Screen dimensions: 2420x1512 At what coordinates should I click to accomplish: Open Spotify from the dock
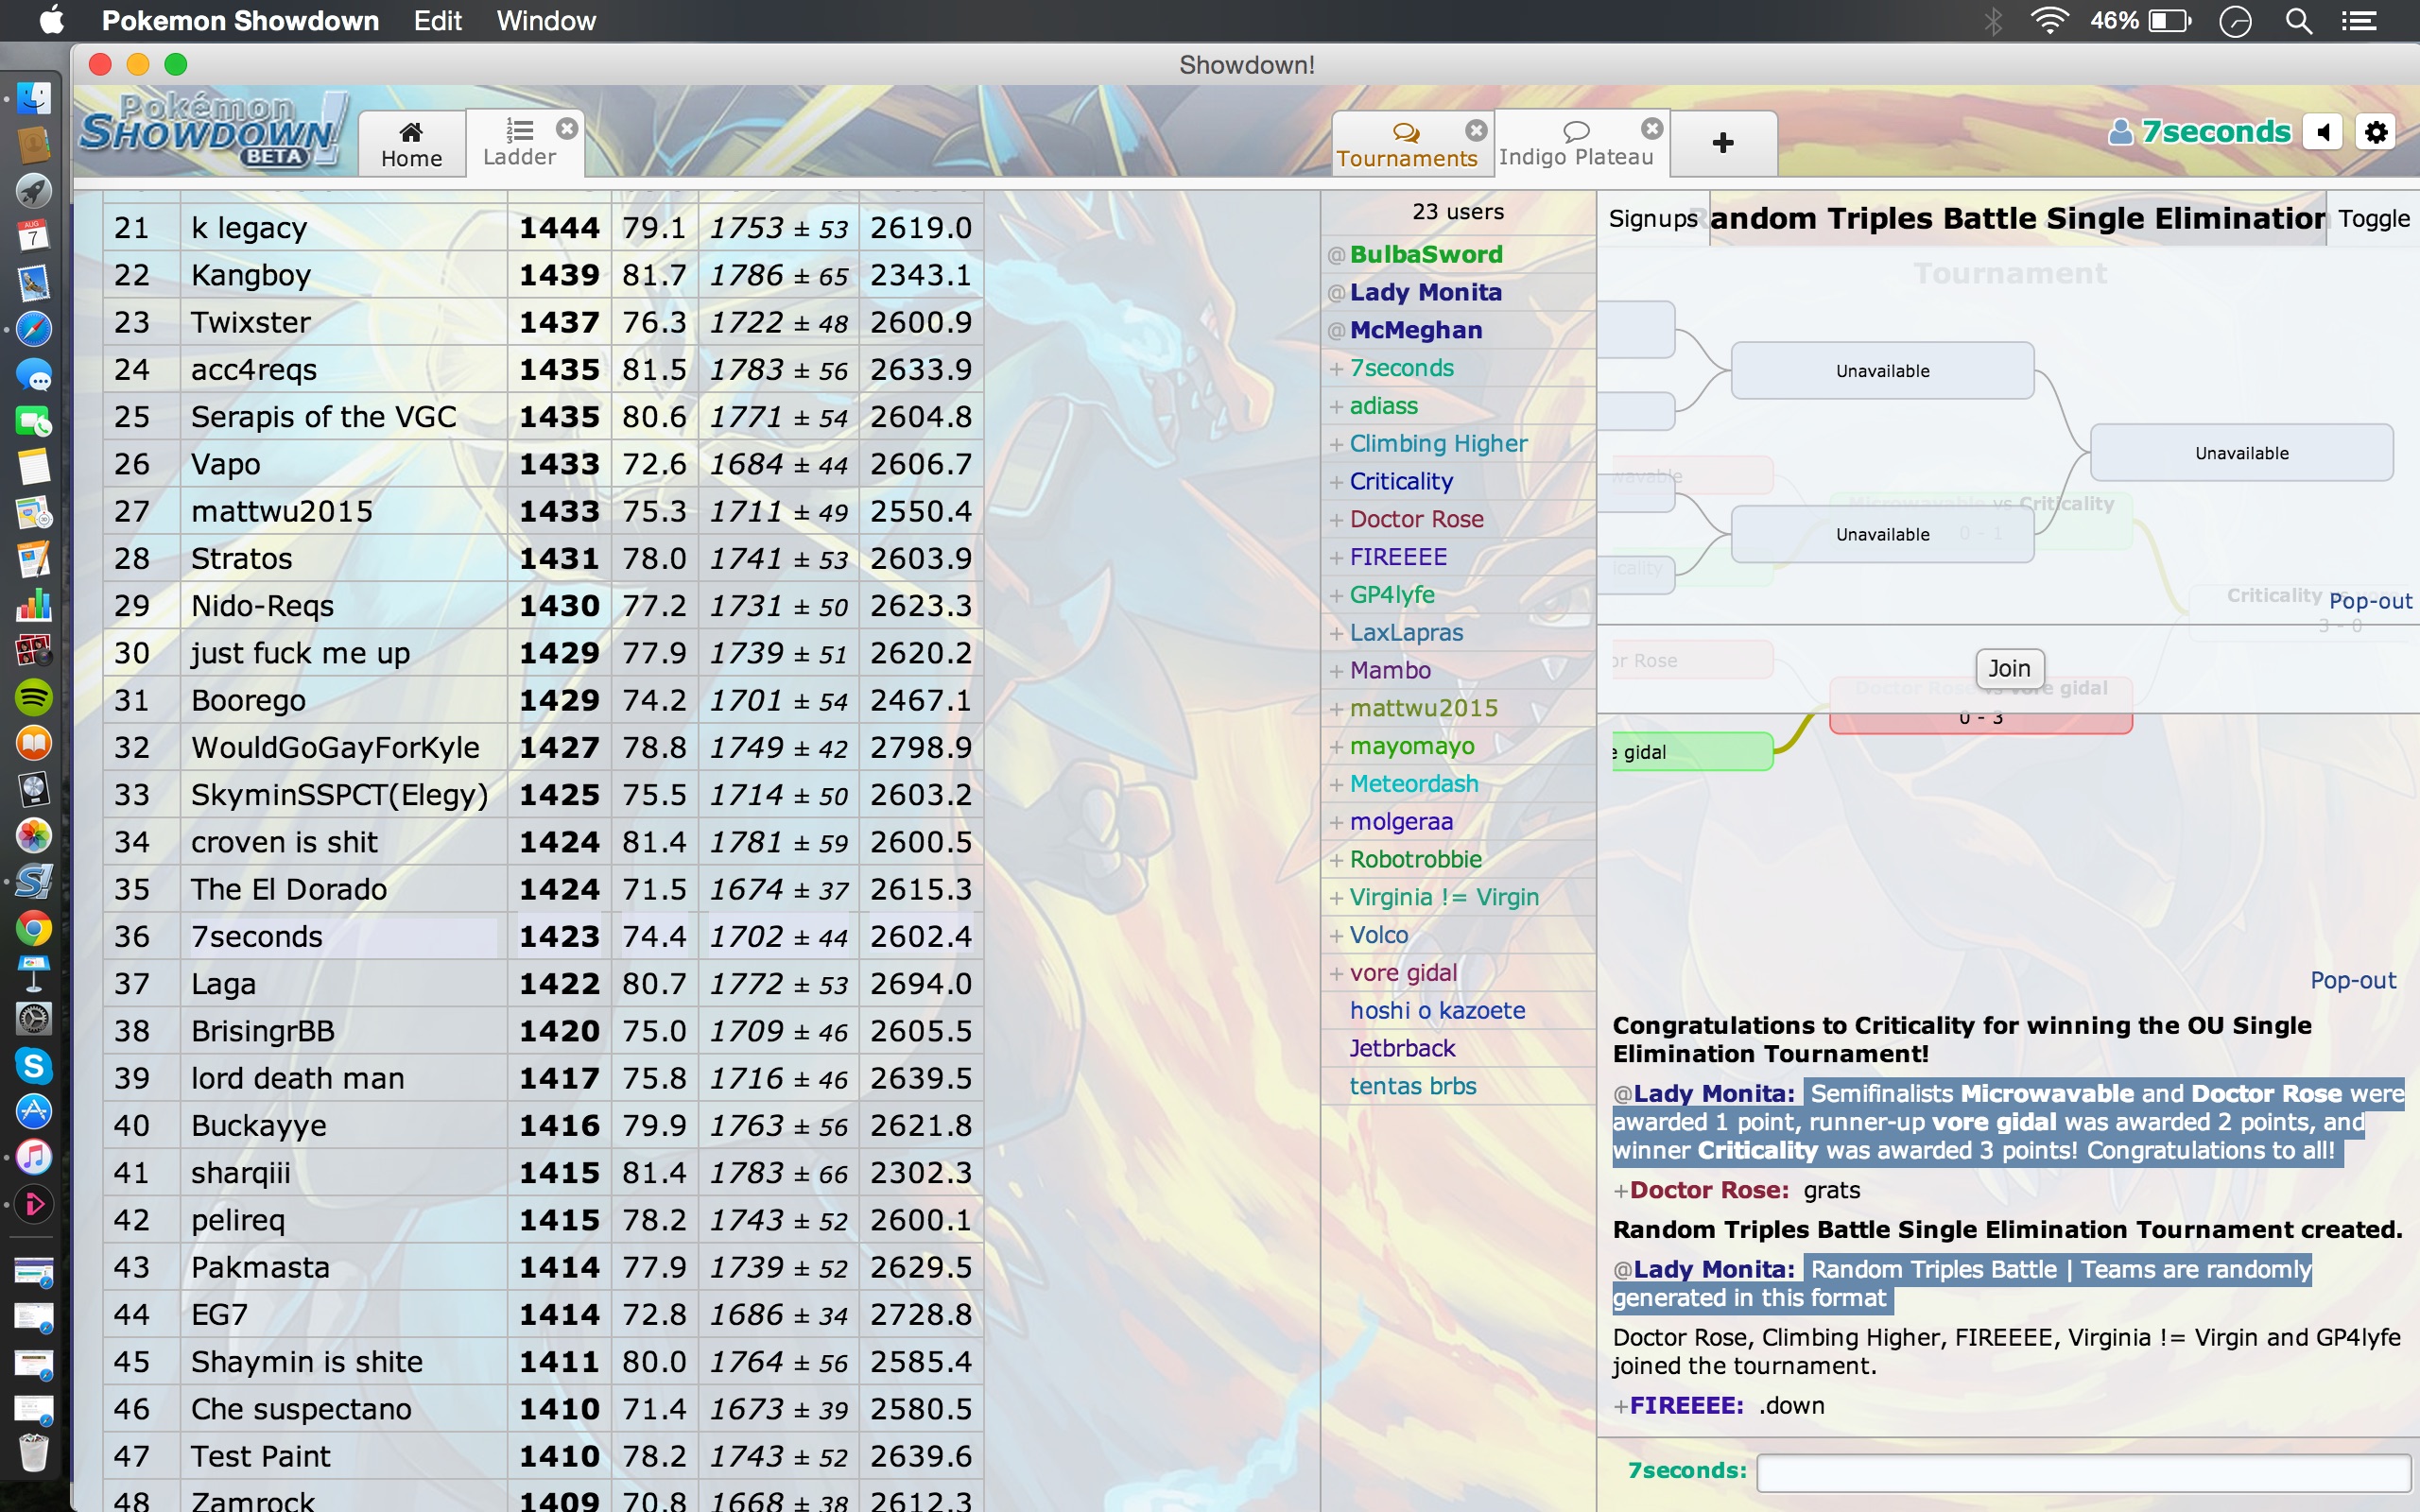33,697
